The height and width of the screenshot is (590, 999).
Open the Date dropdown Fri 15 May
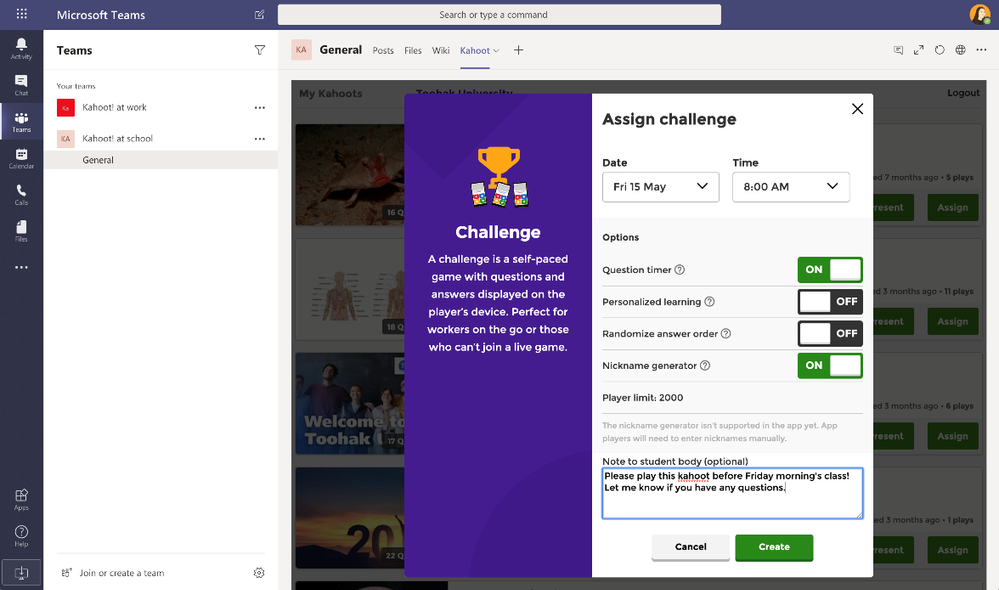point(661,187)
